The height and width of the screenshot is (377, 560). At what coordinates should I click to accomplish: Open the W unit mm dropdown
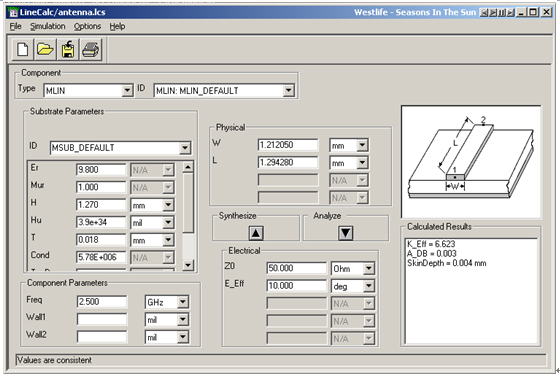[x=362, y=145]
